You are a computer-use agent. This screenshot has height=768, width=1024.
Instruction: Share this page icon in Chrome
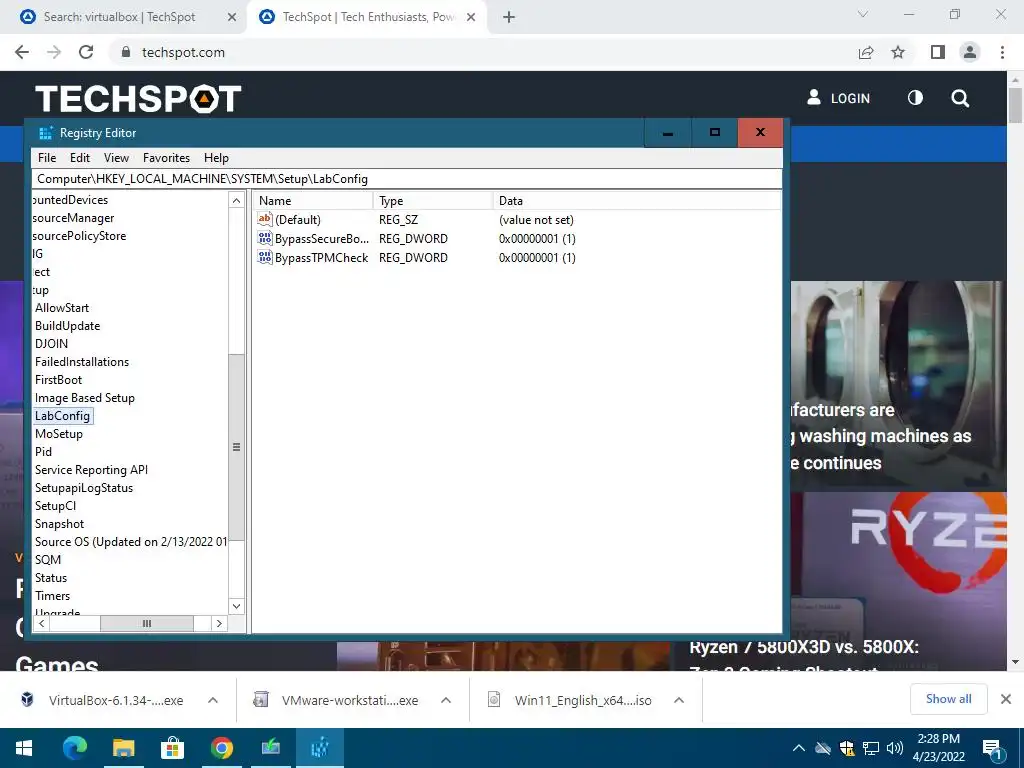click(x=866, y=52)
